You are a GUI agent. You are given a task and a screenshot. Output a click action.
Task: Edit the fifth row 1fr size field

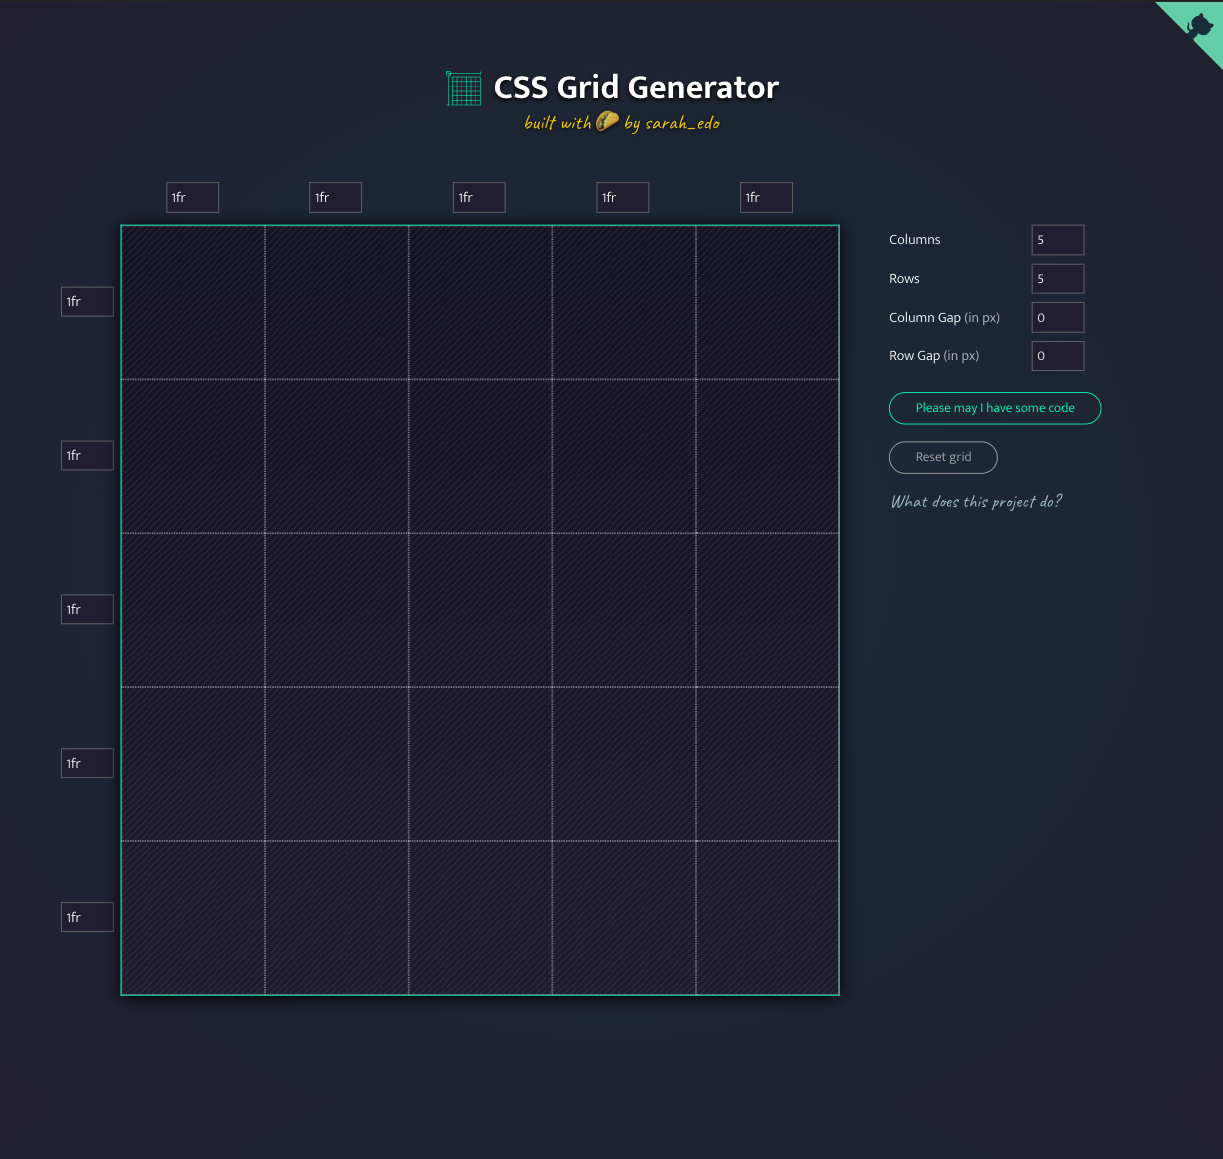[87, 918]
